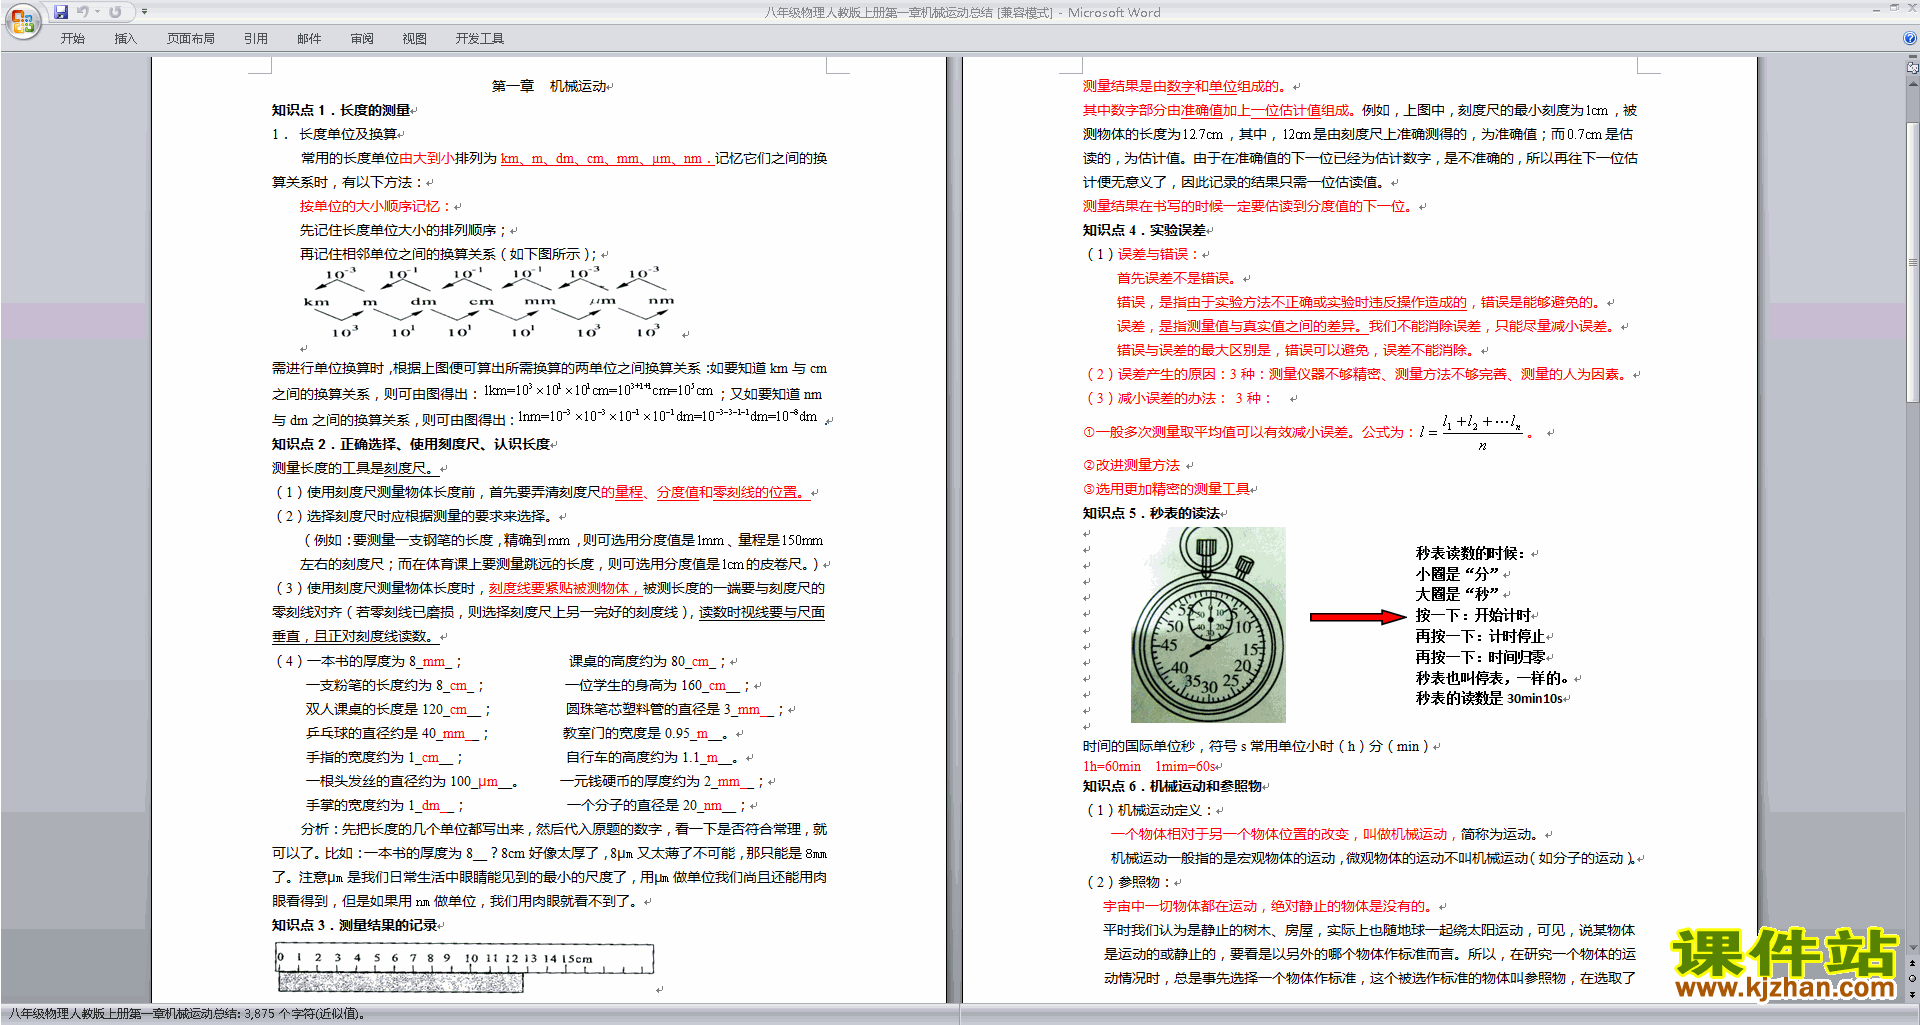This screenshot has width=1920, height=1025.
Task: Open the 邮件 ribbon tab
Action: coord(309,39)
